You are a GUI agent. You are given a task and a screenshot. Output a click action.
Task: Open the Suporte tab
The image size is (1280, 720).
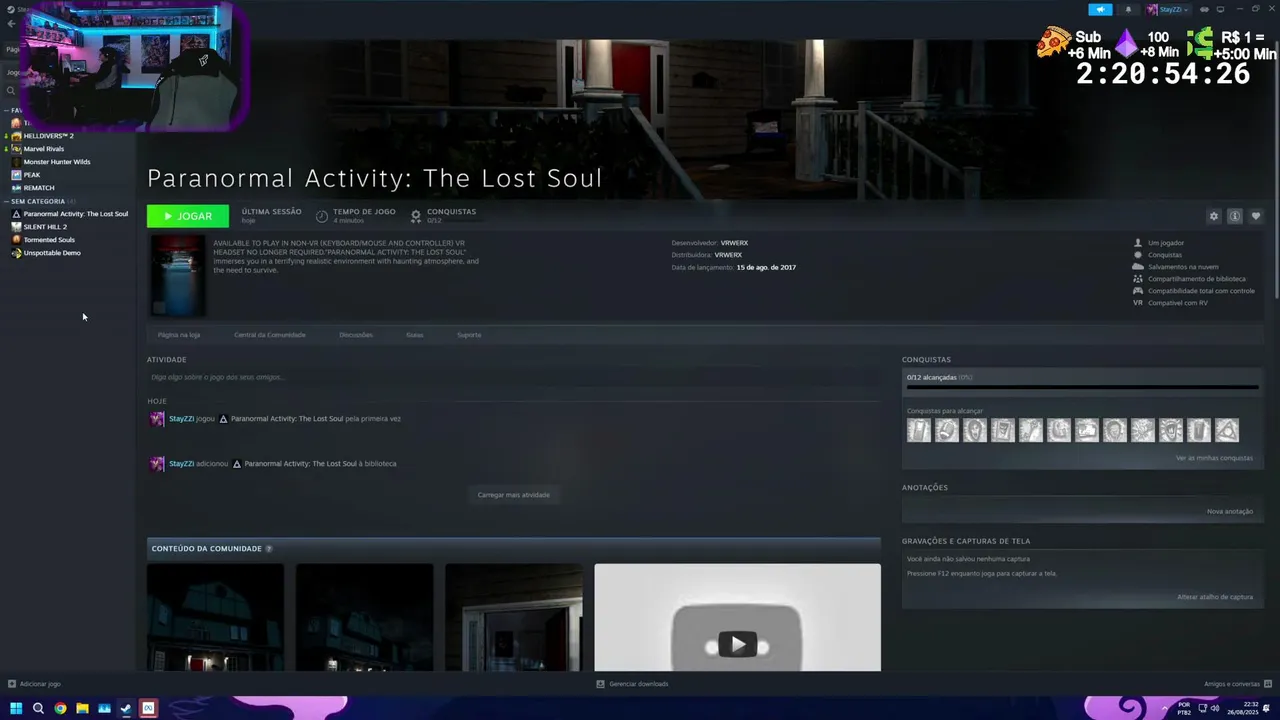(x=469, y=335)
